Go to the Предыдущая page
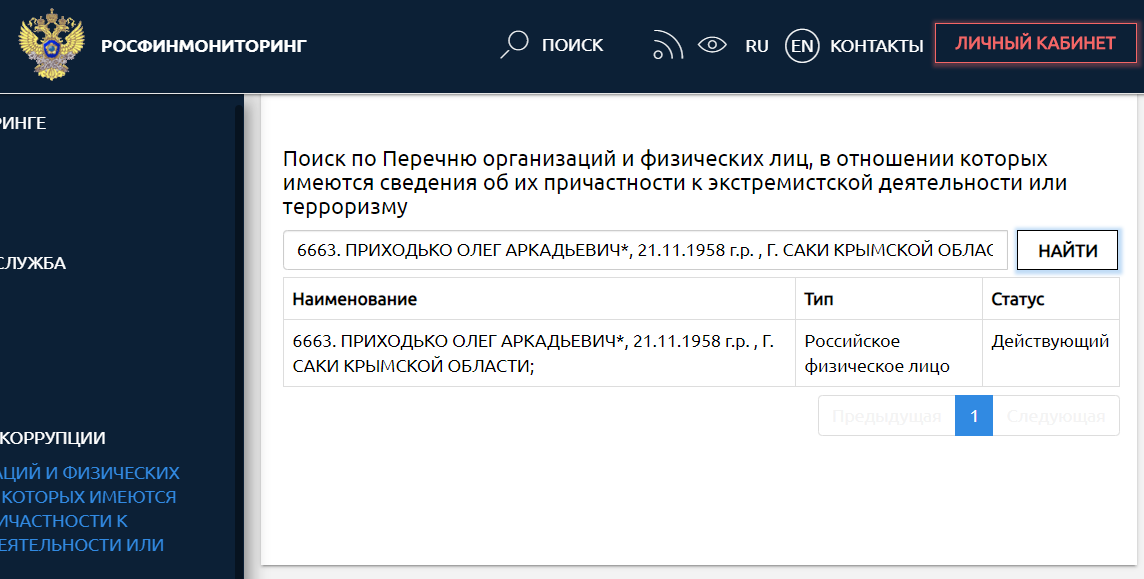 click(886, 416)
